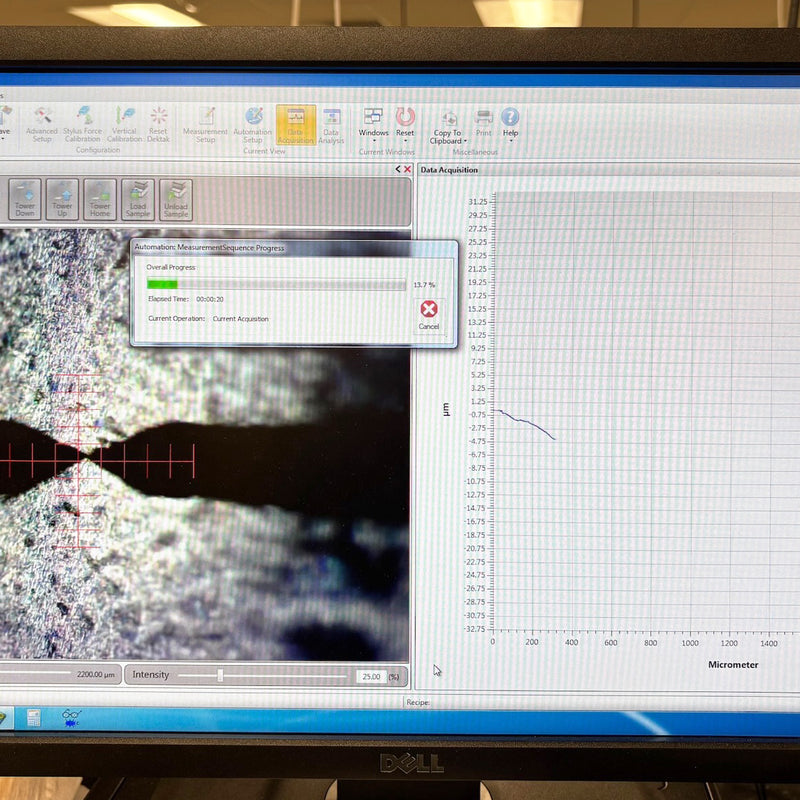Screen dimensions: 800x800
Task: Click the scan profile graph area
Action: click(x=646, y=411)
